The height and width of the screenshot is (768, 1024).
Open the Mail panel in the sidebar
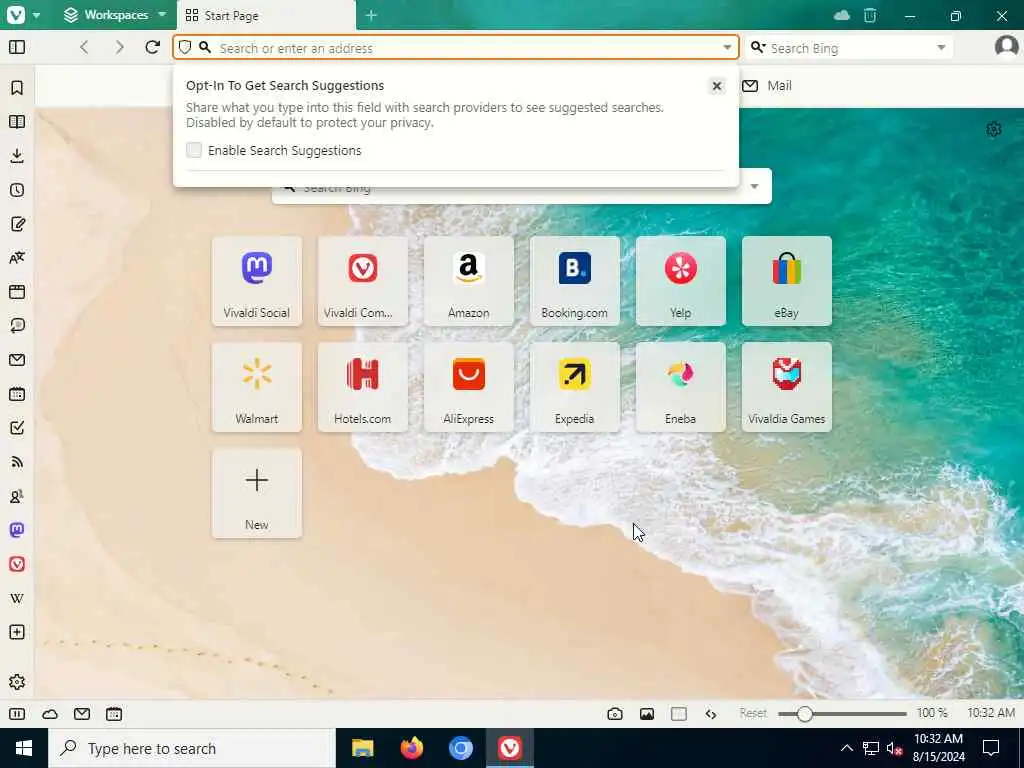pyautogui.click(x=17, y=360)
